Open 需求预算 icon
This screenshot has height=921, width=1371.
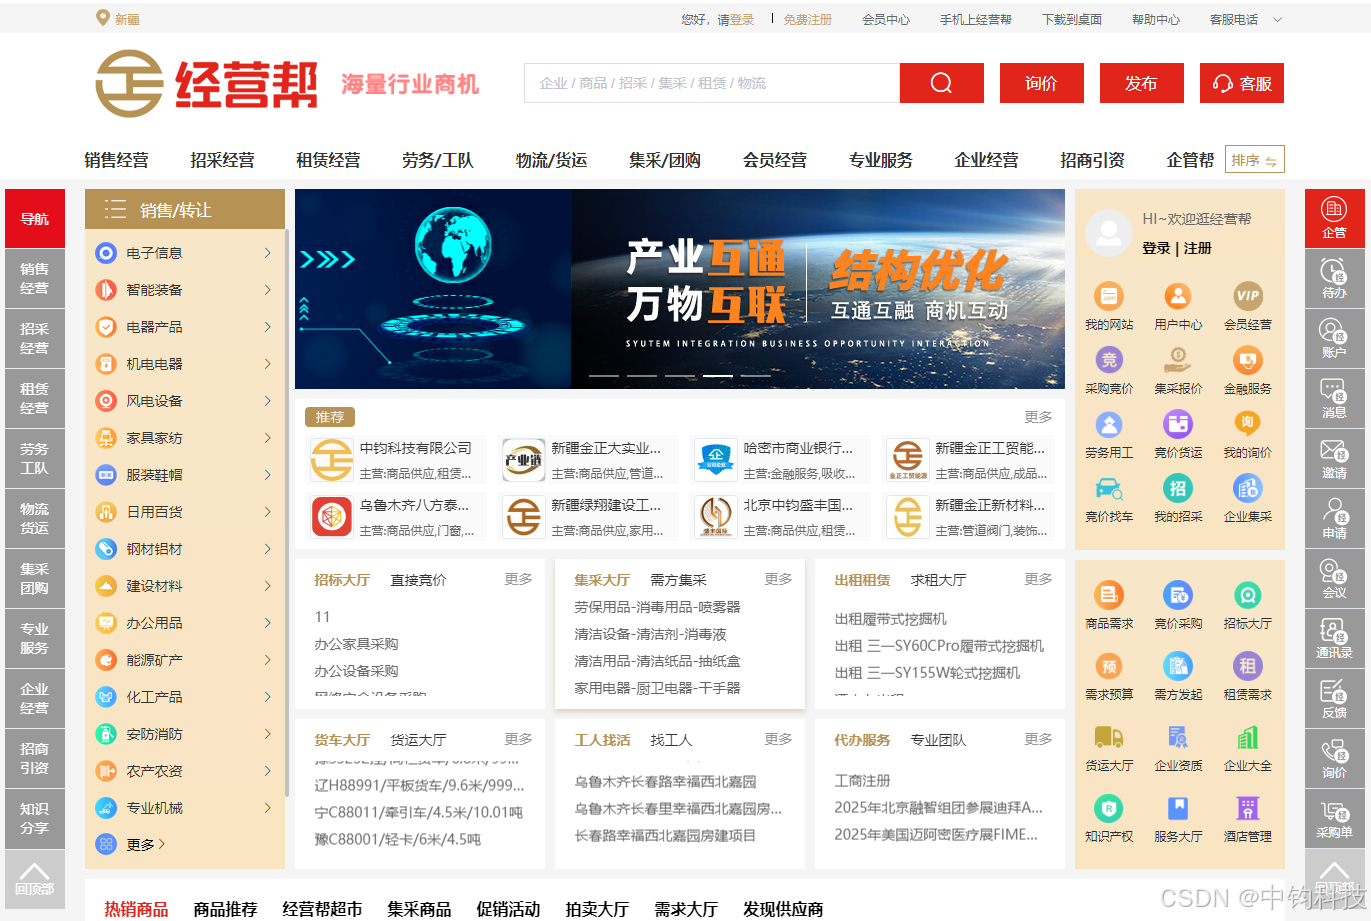point(1109,666)
